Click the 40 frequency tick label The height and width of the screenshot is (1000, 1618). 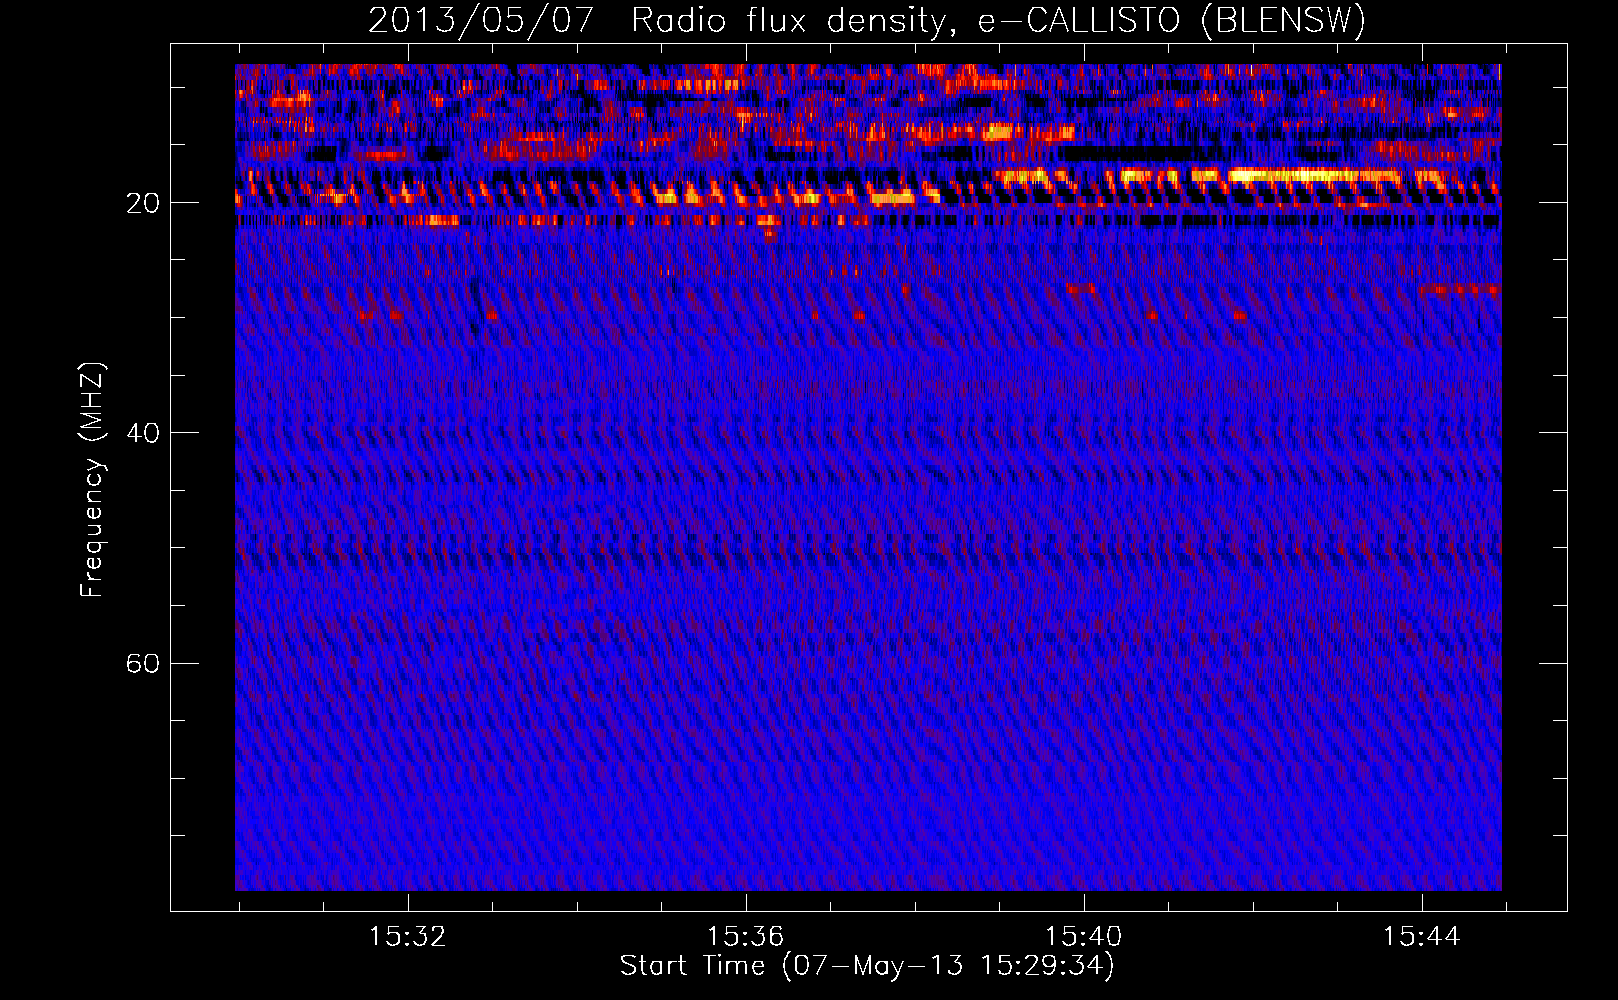click(x=143, y=433)
